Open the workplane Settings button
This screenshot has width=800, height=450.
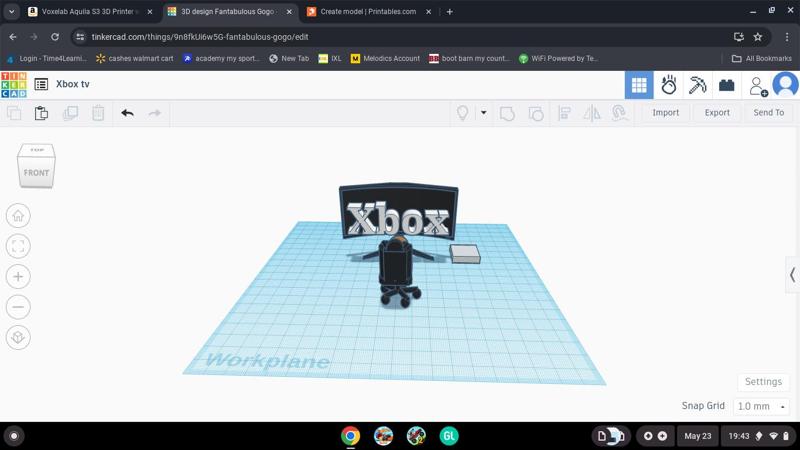(763, 382)
